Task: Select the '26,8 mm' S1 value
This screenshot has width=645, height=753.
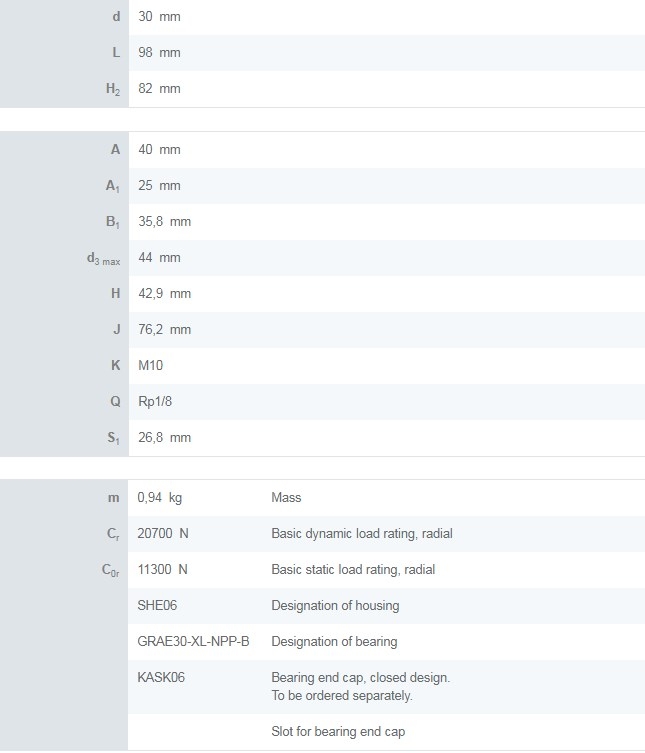Action: (165, 438)
